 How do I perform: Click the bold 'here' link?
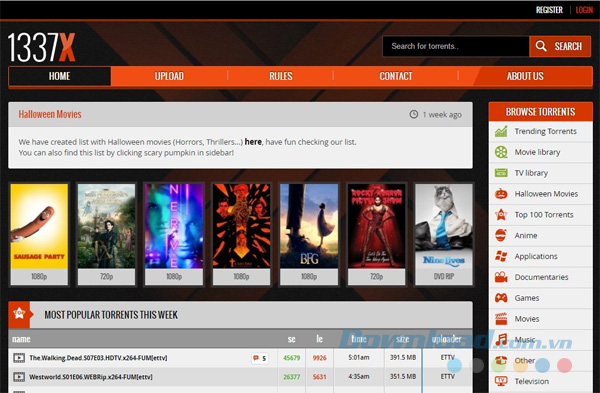pos(253,142)
